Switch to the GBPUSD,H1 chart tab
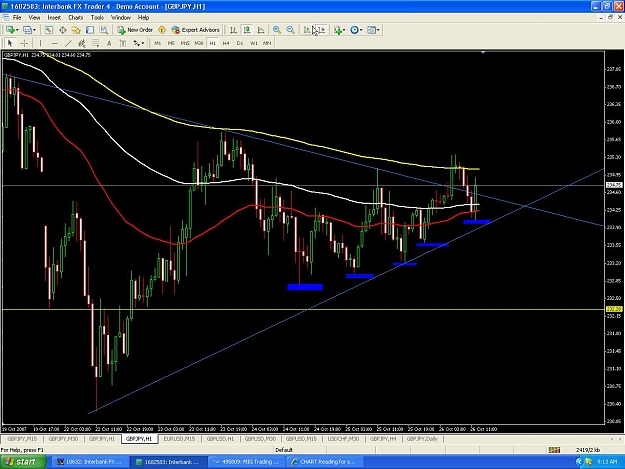625x469 pixels. click(x=220, y=439)
